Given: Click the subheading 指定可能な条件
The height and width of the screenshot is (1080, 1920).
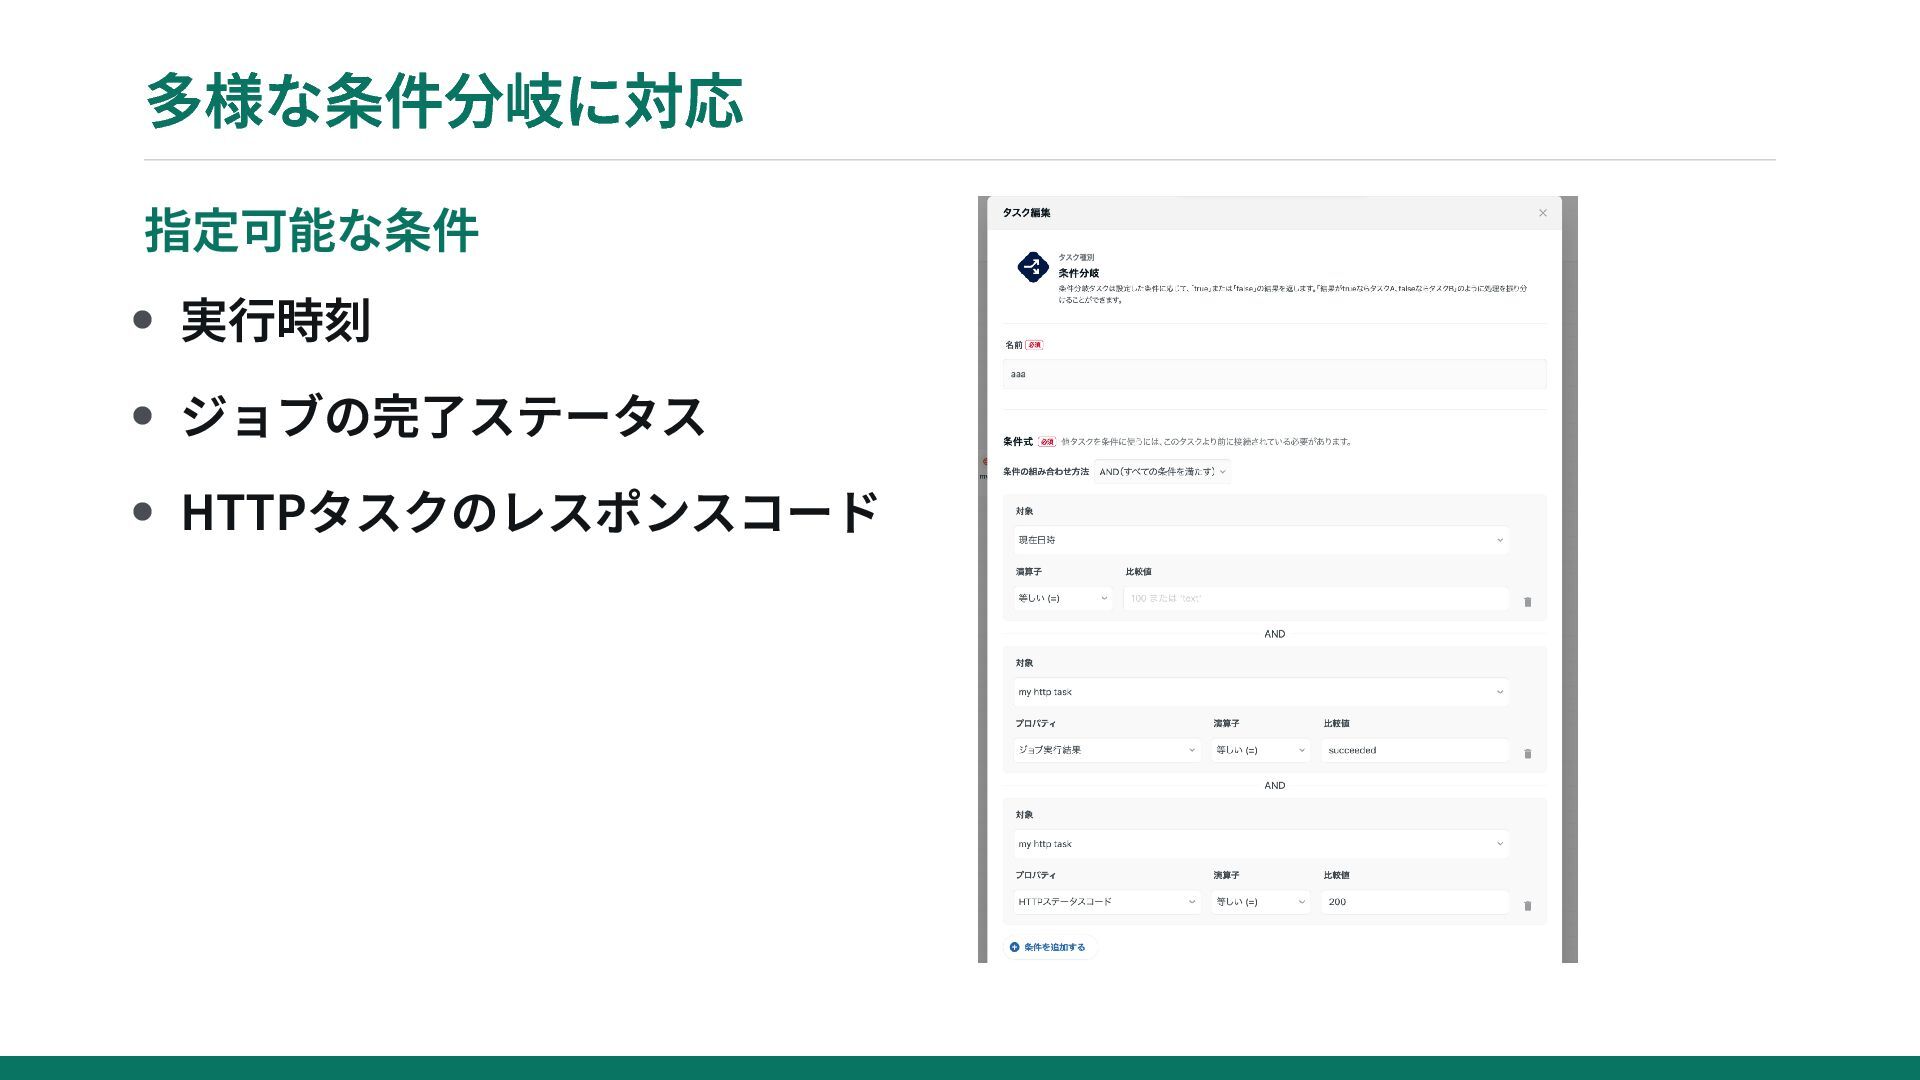Looking at the screenshot, I should click(311, 231).
